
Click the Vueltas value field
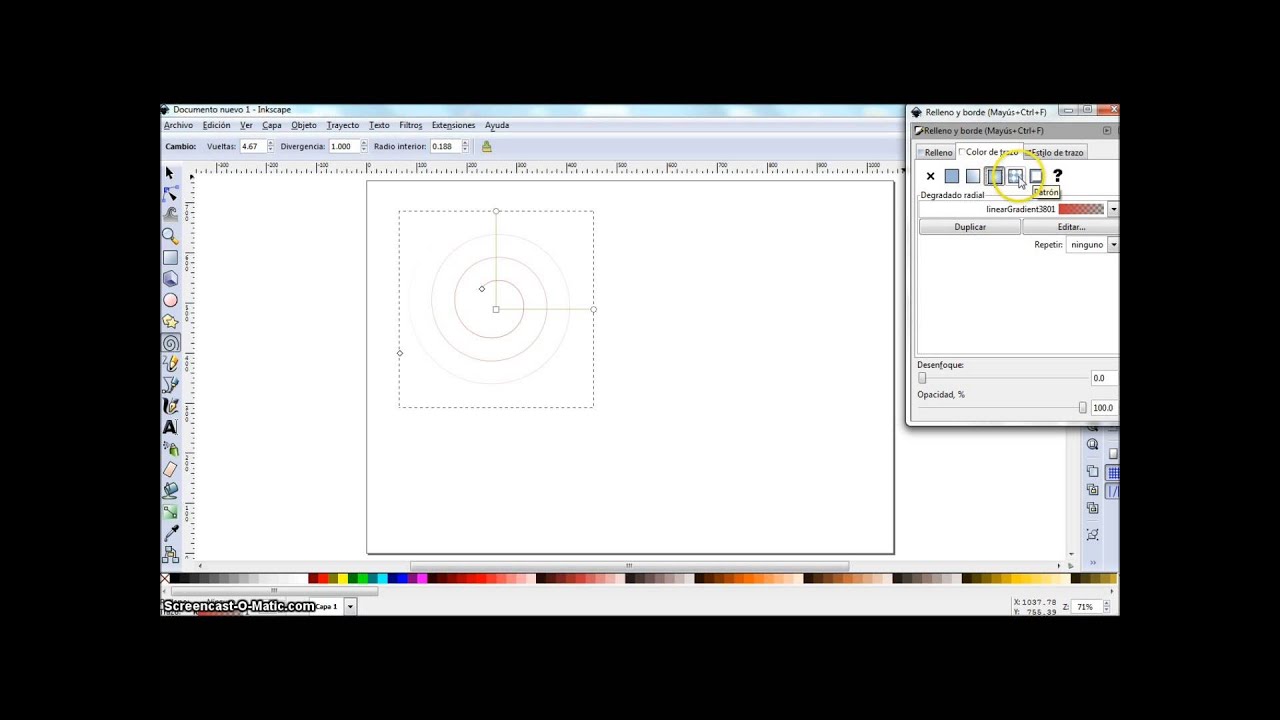(252, 146)
